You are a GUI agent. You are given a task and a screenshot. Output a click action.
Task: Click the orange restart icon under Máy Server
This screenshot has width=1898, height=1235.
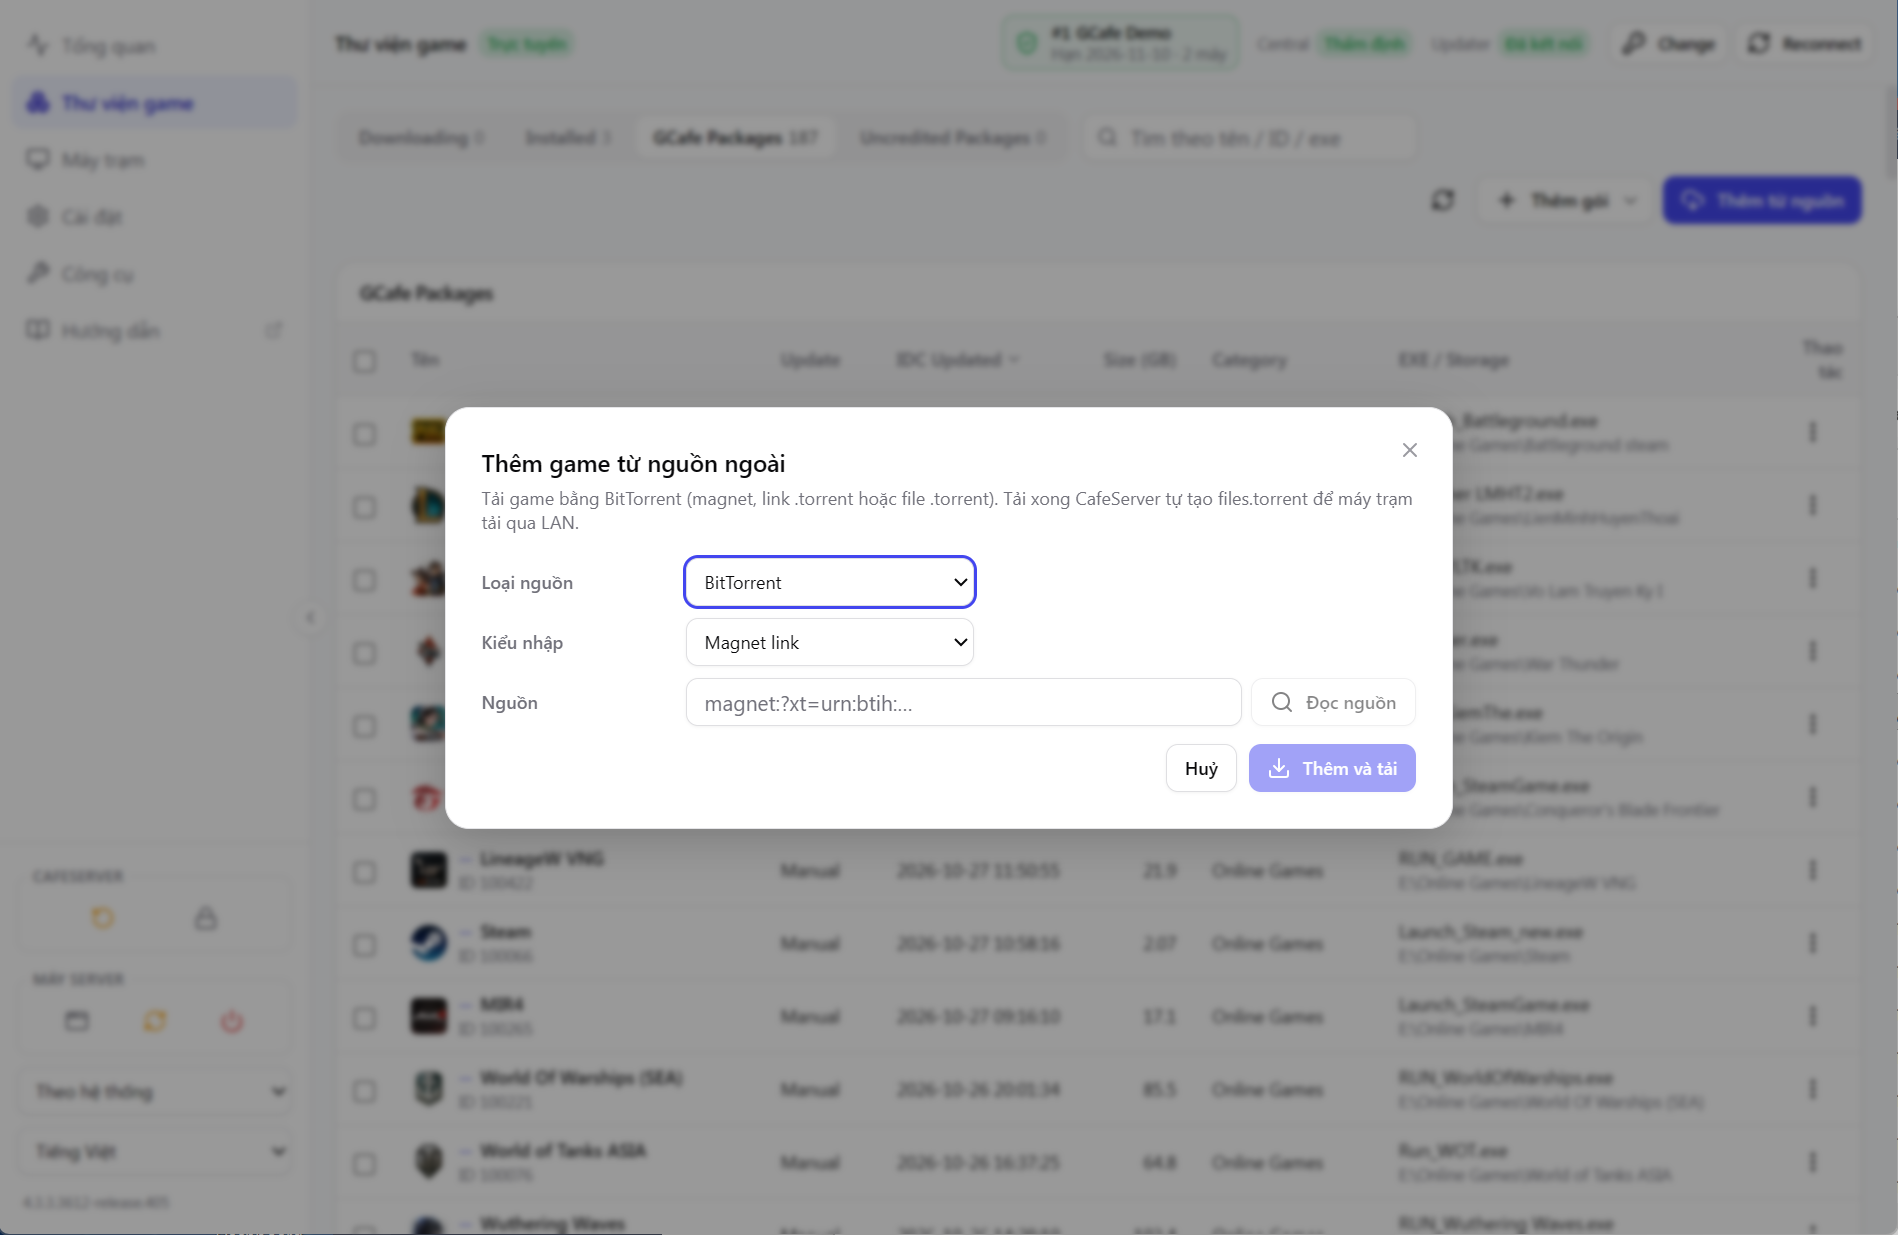155,1021
